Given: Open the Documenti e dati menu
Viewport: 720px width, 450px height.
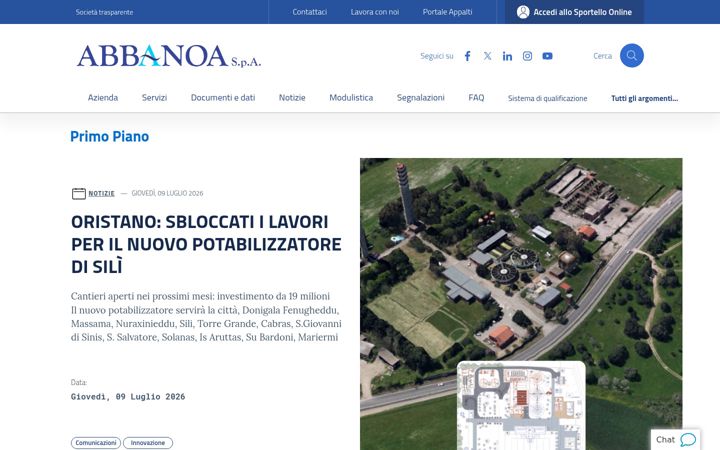Looking at the screenshot, I should pos(223,98).
